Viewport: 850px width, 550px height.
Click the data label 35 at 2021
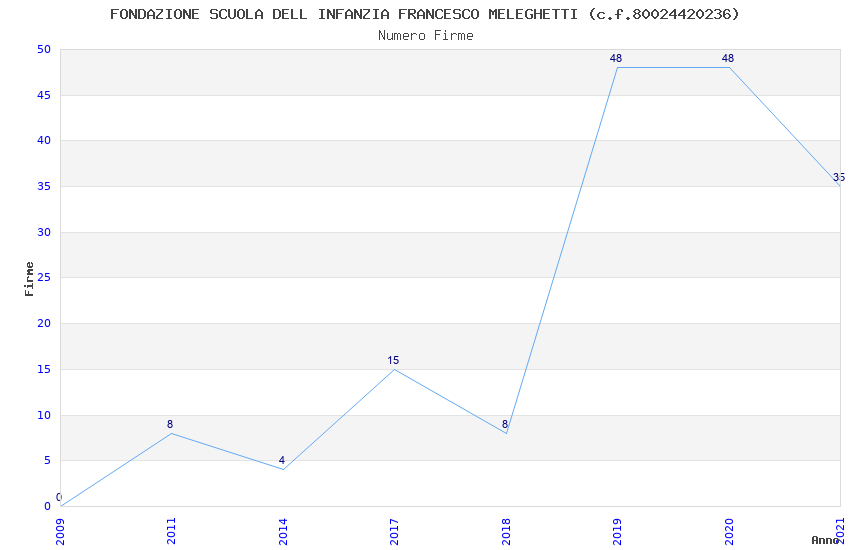(x=839, y=177)
